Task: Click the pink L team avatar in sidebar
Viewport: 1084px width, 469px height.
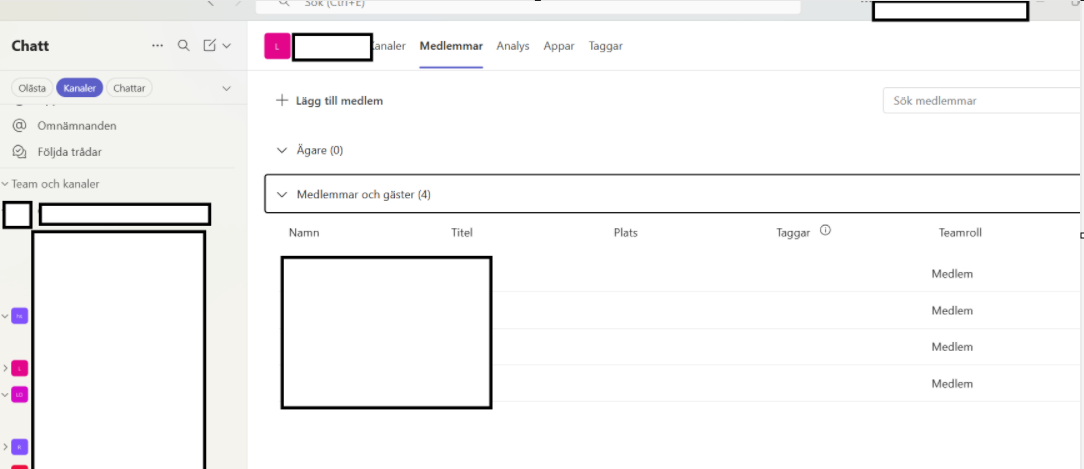Action: click(19, 368)
